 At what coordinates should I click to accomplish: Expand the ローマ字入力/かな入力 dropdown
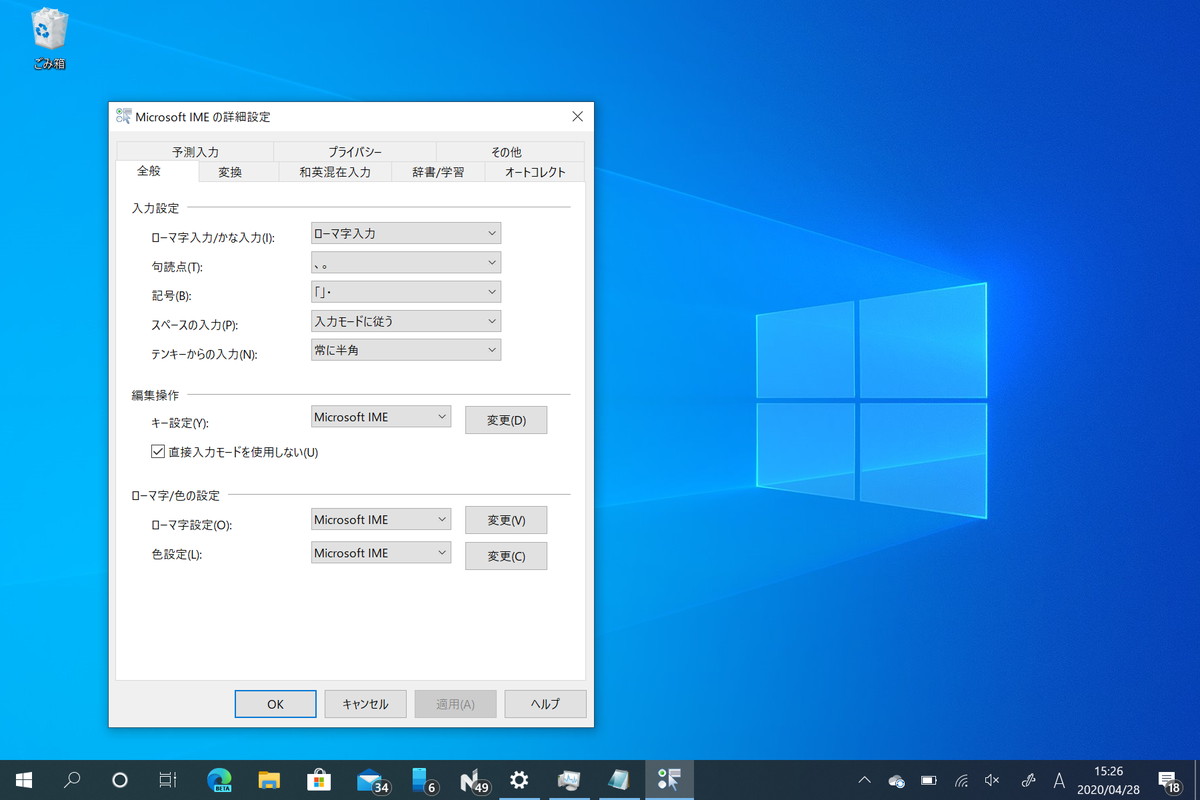pos(406,233)
